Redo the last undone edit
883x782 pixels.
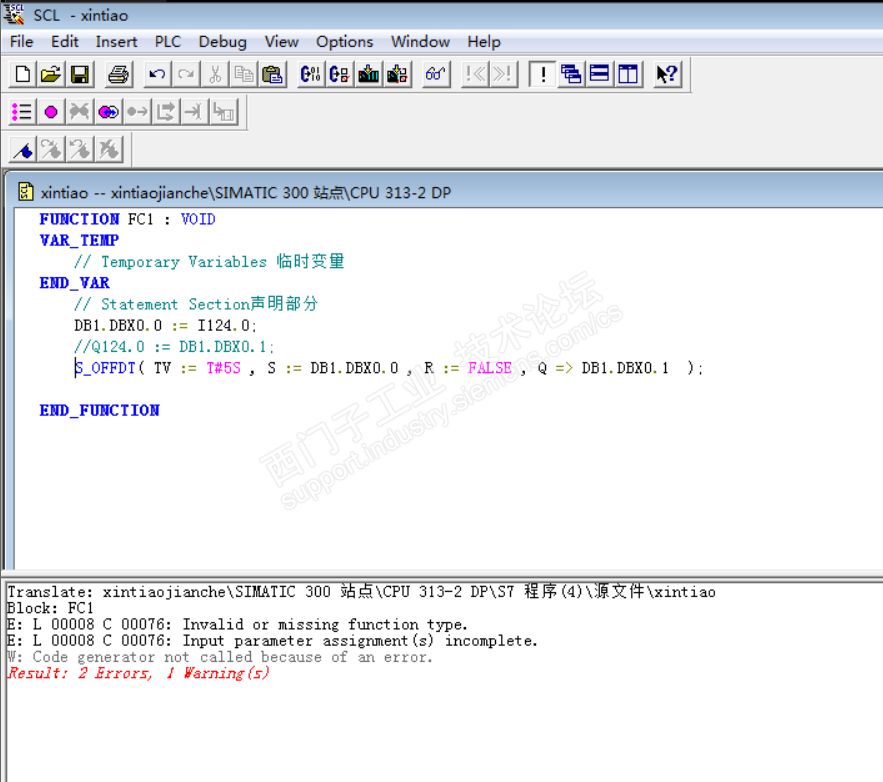pos(186,74)
